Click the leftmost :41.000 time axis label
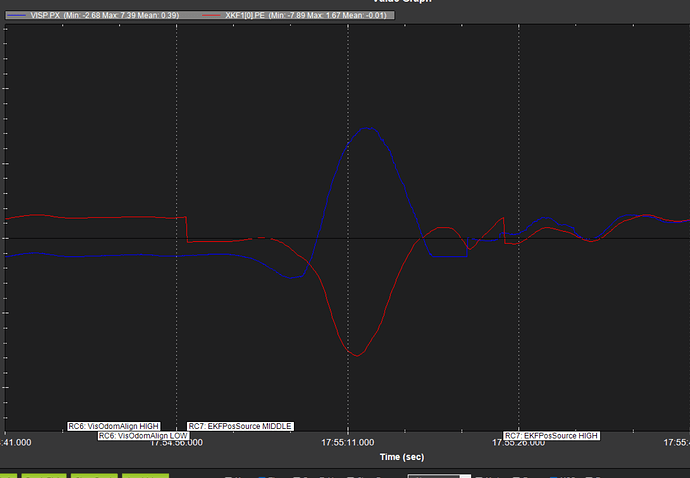 (20, 441)
